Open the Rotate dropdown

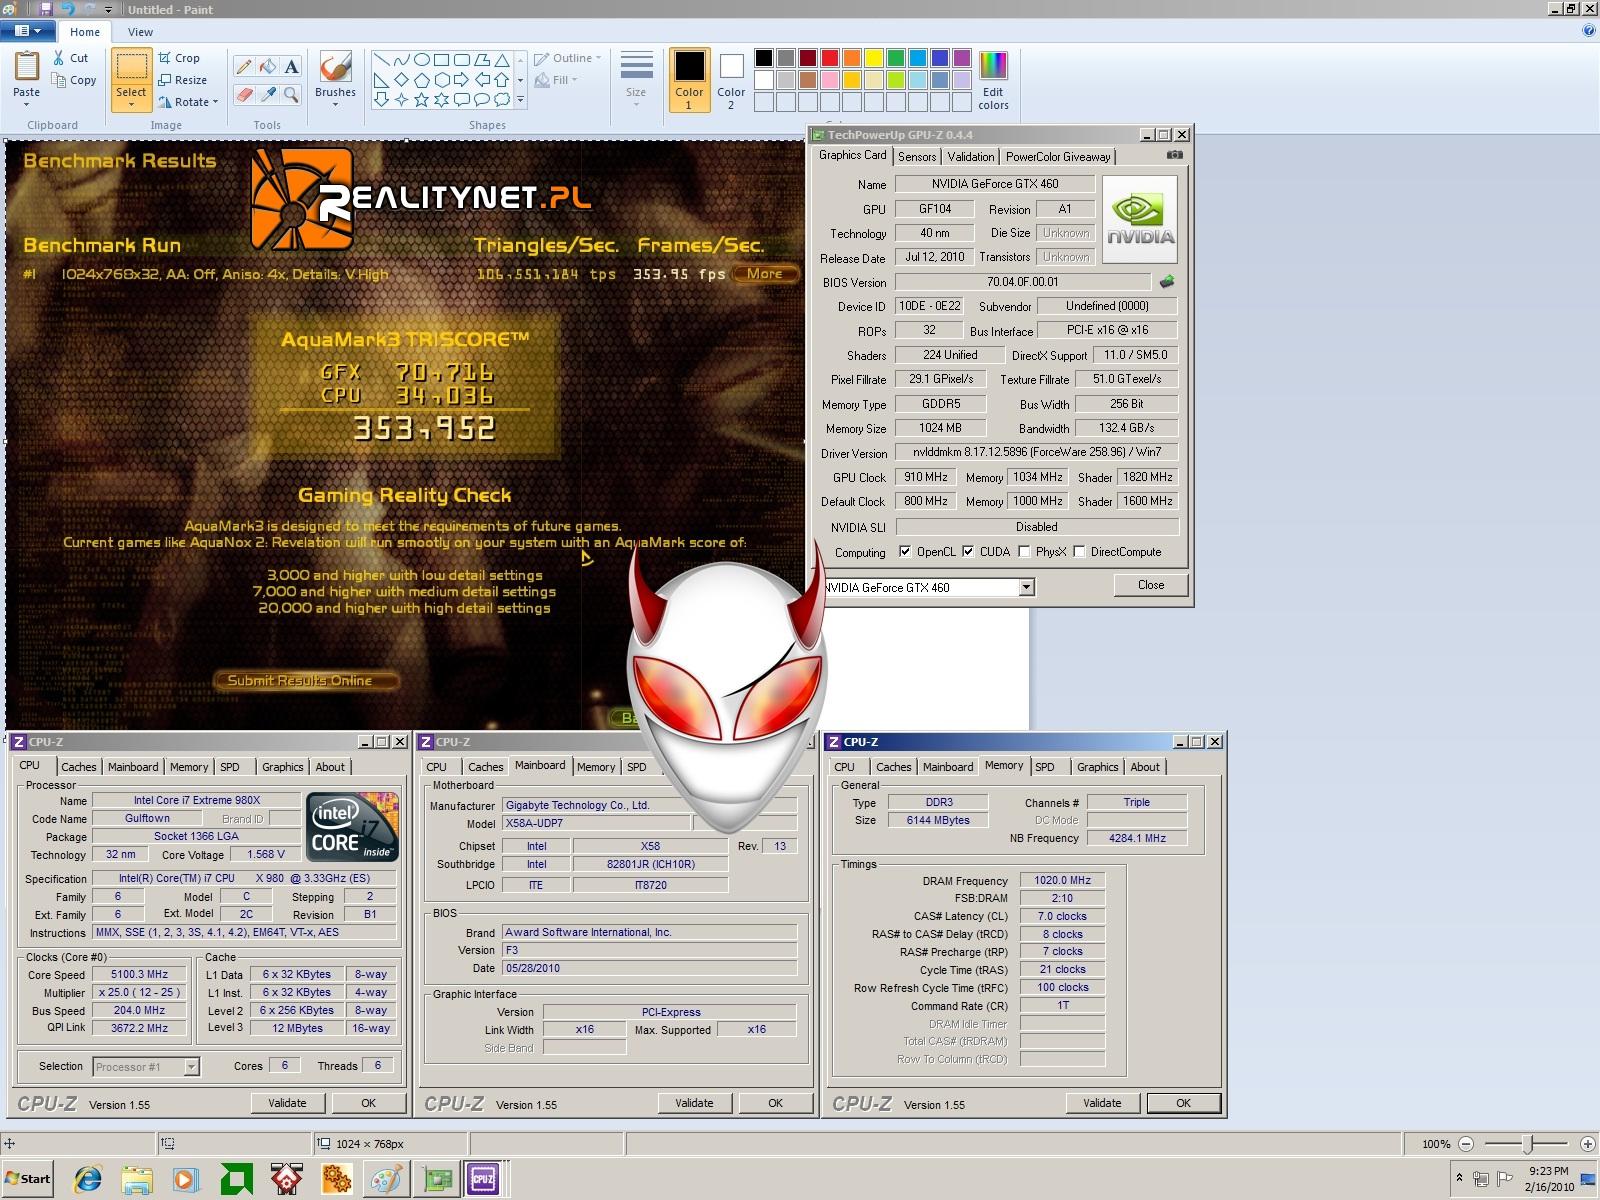pos(214,102)
